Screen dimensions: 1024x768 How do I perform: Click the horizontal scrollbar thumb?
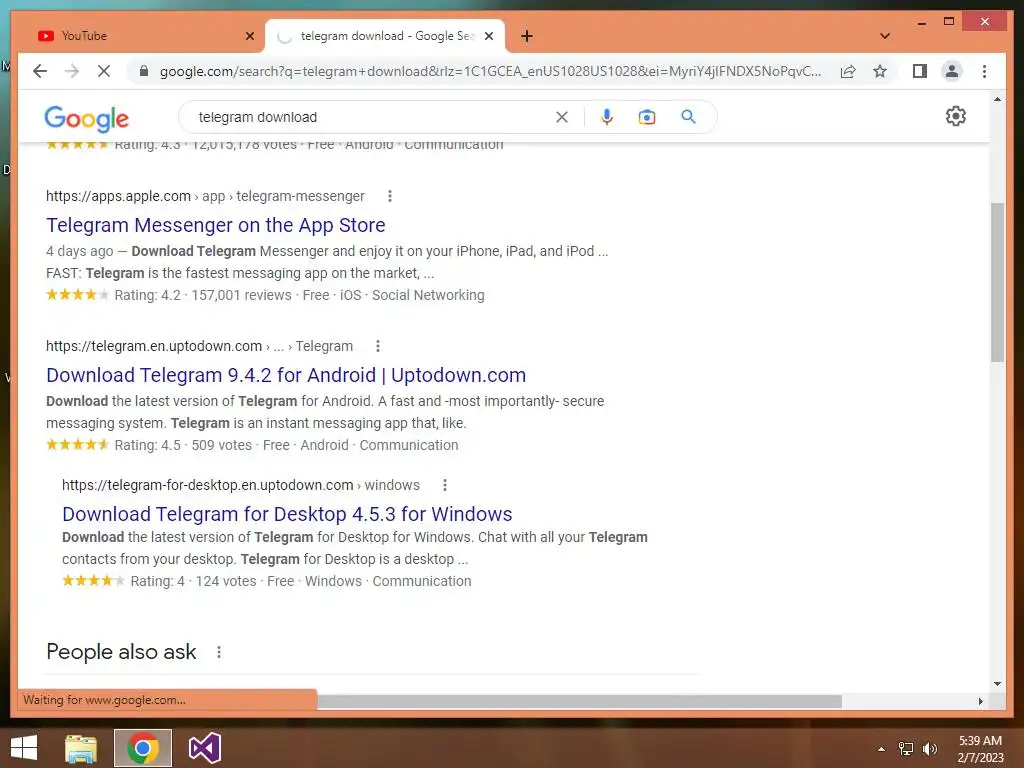tap(579, 701)
